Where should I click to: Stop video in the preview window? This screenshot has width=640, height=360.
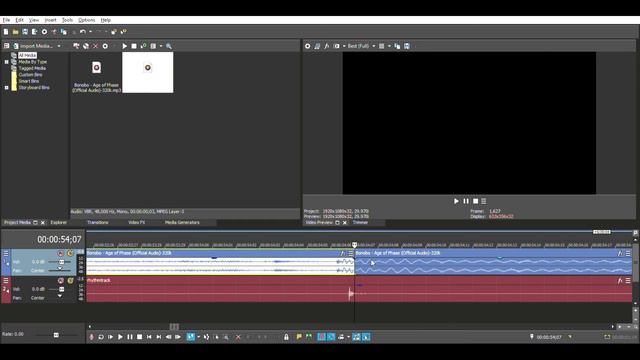(x=476, y=201)
